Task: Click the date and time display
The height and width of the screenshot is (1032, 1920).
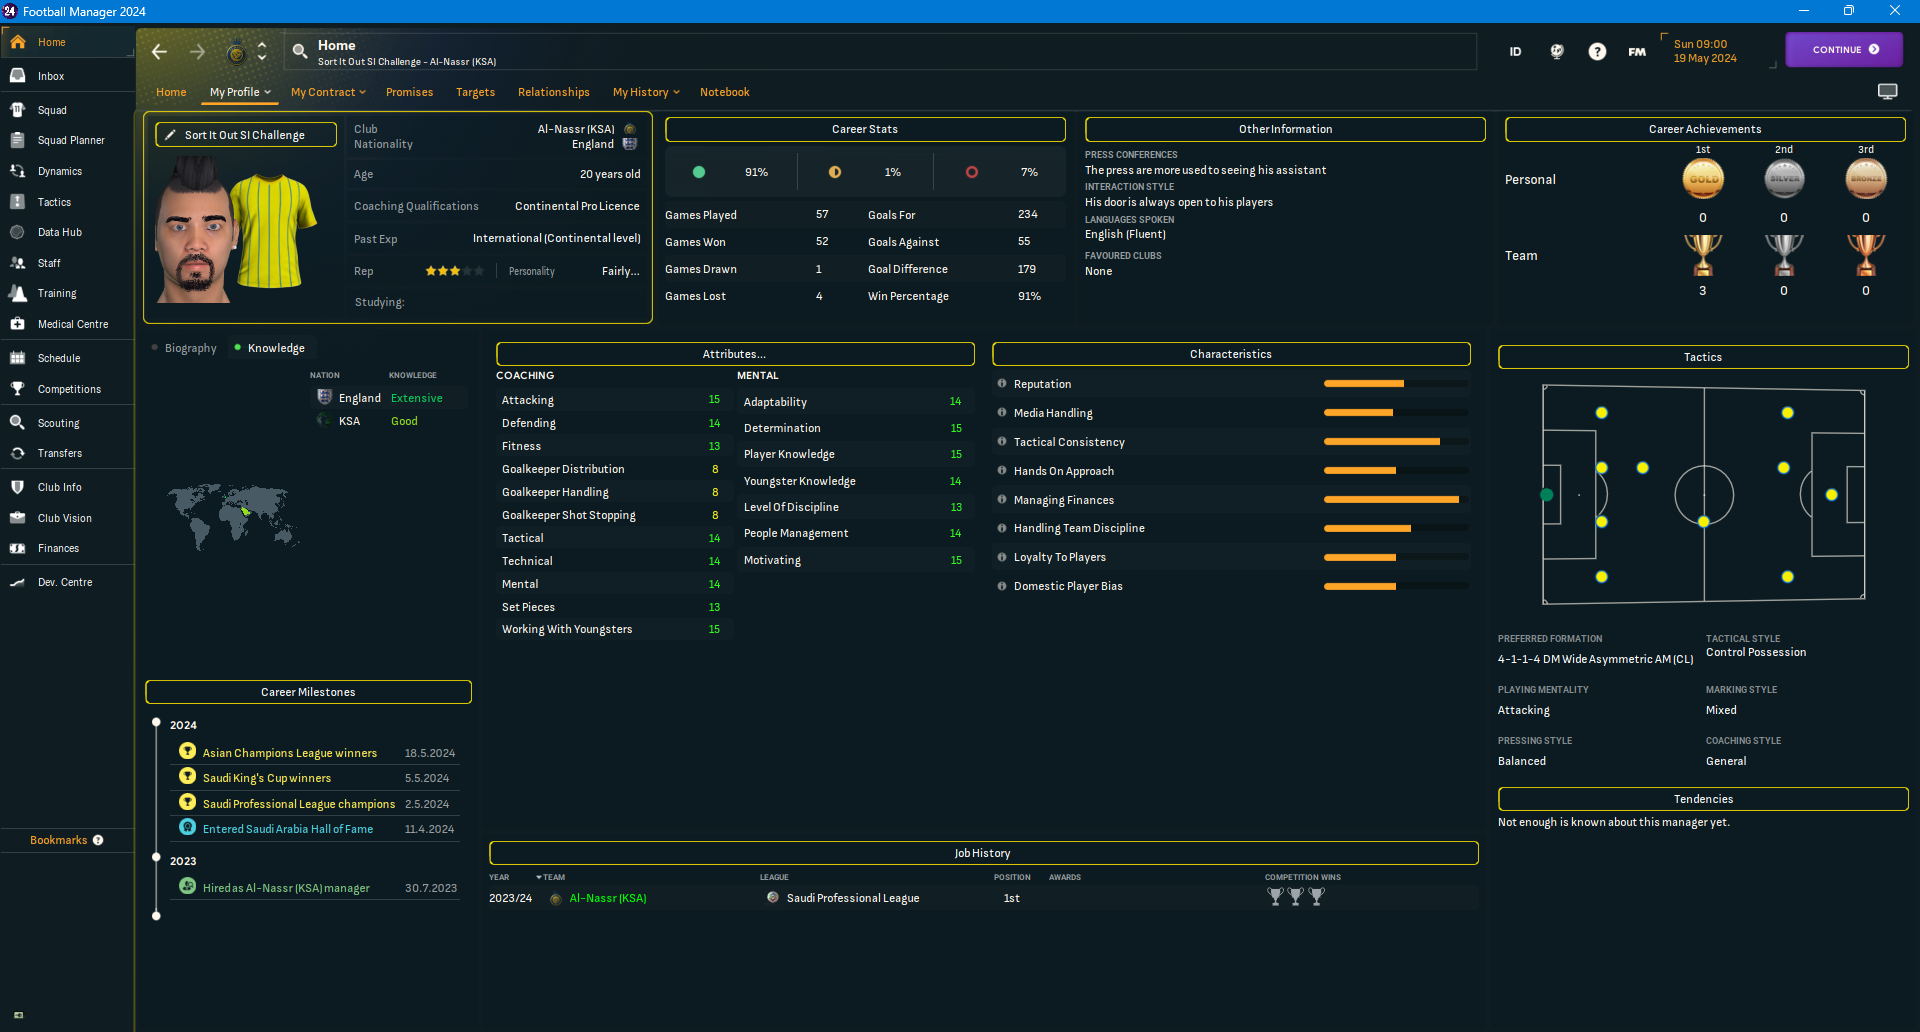Action: [1705, 52]
